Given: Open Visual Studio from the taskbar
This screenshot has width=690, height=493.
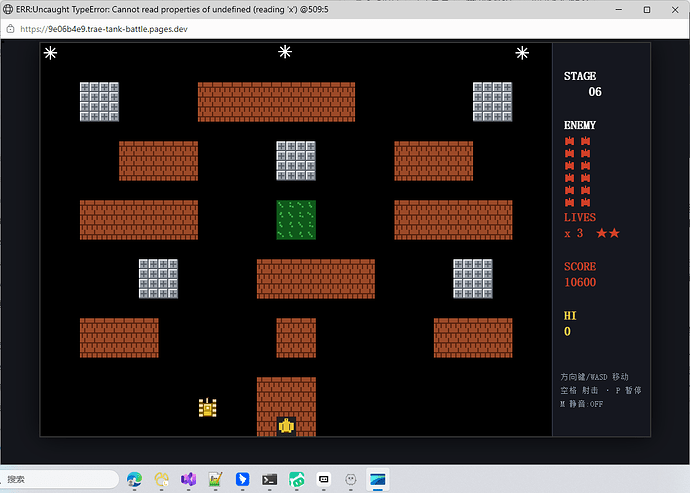Looking at the screenshot, I should pyautogui.click(x=188, y=479).
